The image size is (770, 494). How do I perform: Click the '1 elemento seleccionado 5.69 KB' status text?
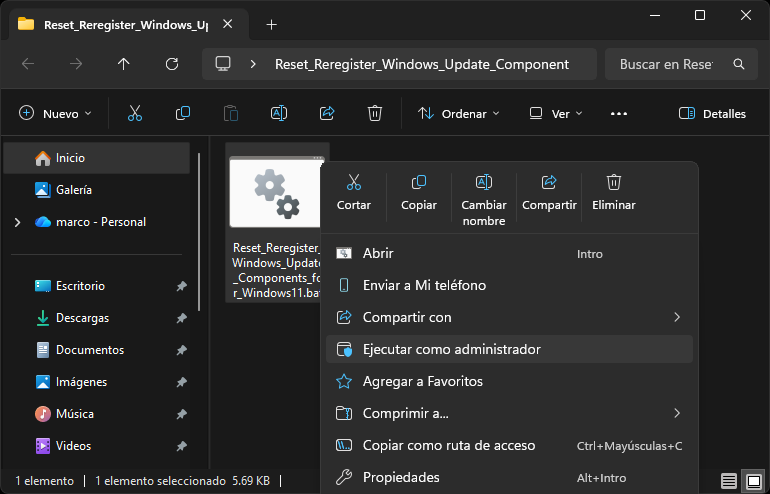pos(182,481)
